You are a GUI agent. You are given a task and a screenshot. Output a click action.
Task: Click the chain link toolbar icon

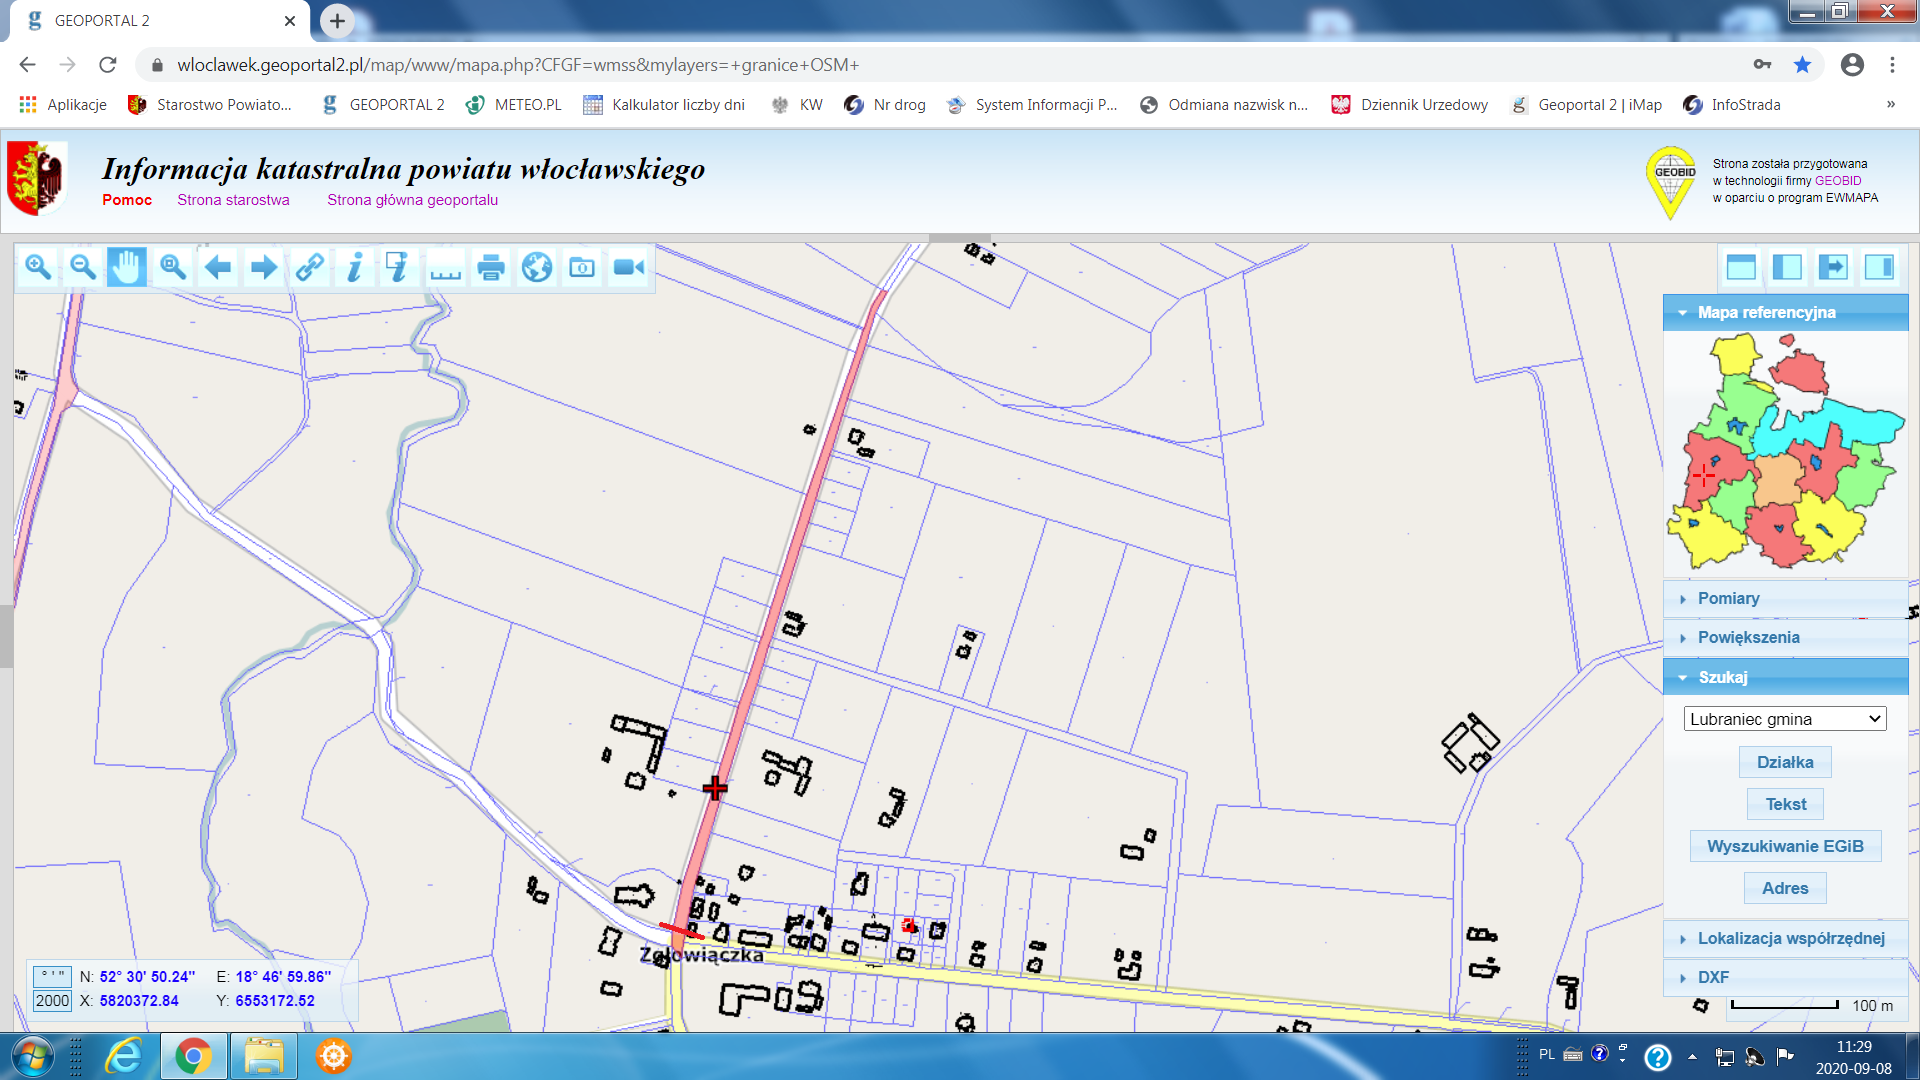[x=309, y=267]
